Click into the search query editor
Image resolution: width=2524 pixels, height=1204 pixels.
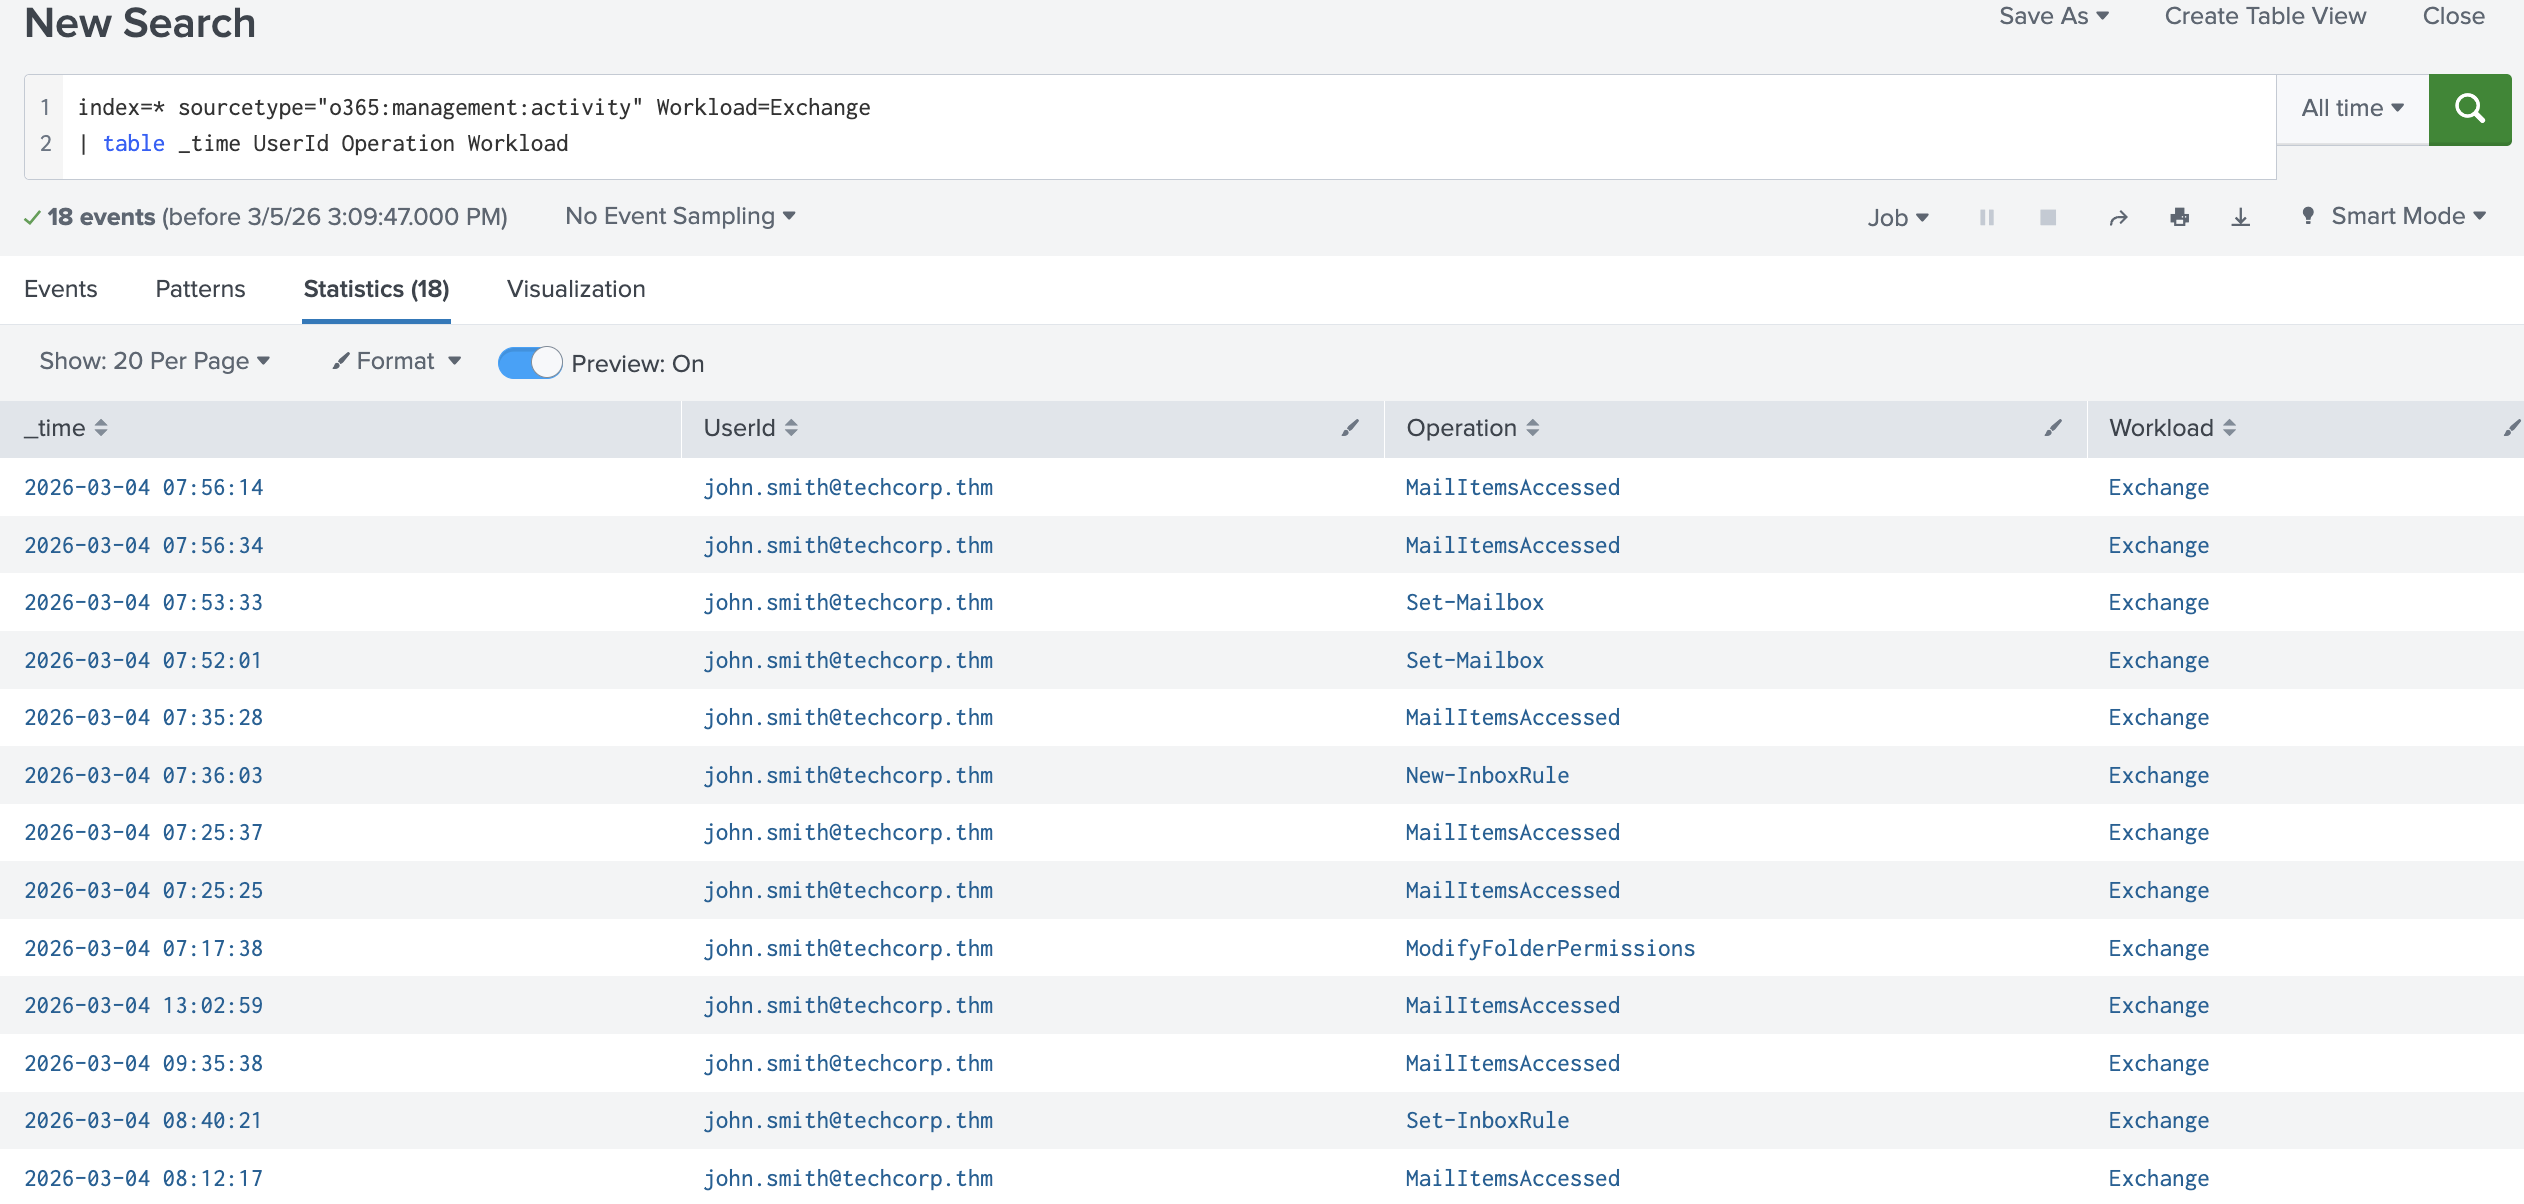coord(1168,126)
